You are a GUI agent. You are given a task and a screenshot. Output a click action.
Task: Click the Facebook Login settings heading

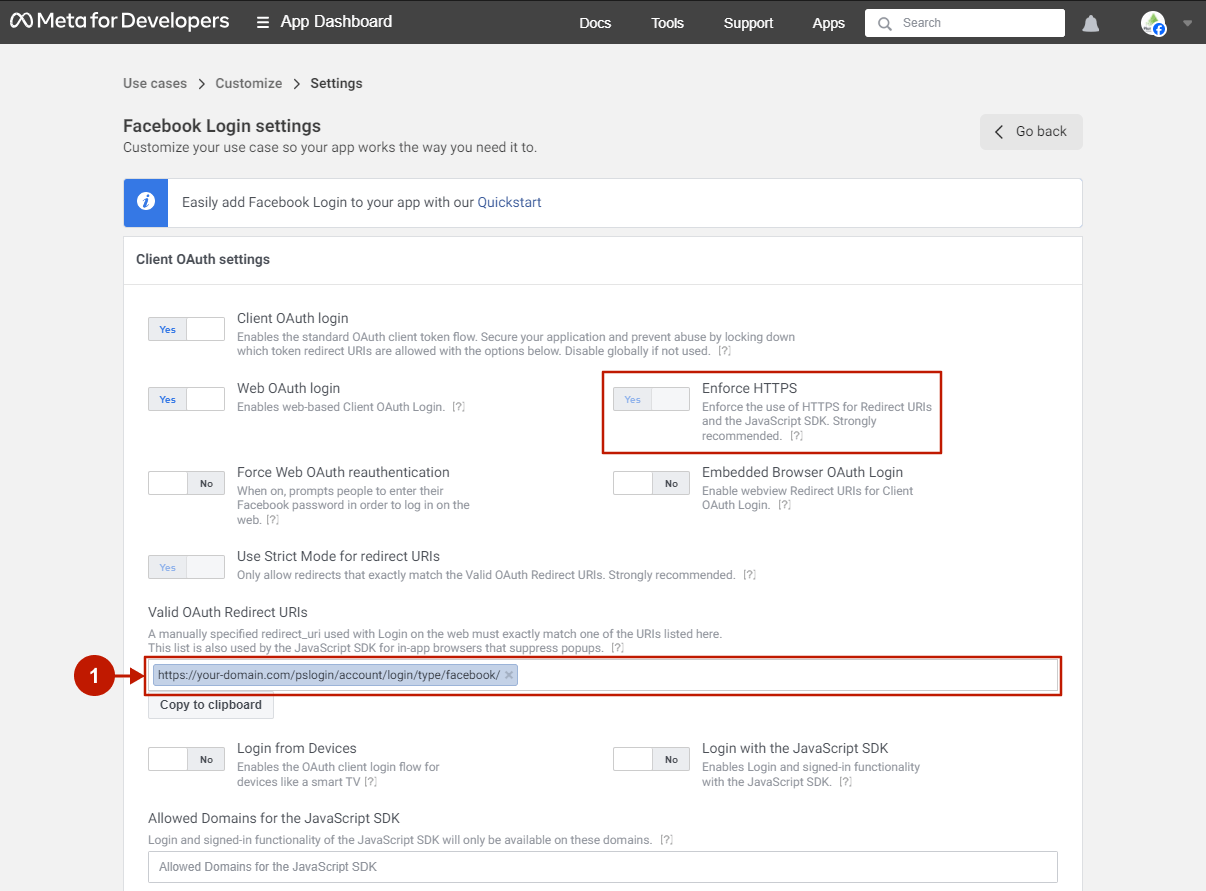222,126
